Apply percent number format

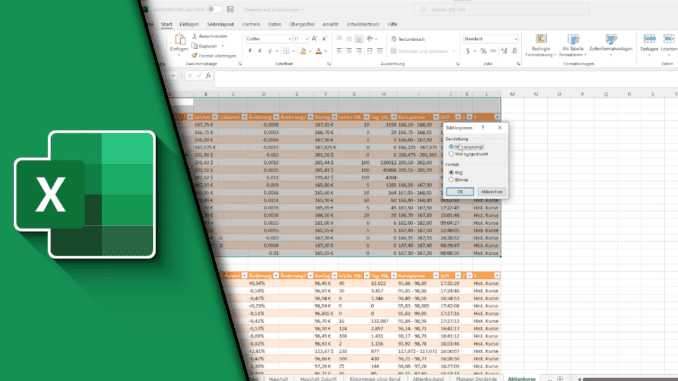click(x=483, y=51)
